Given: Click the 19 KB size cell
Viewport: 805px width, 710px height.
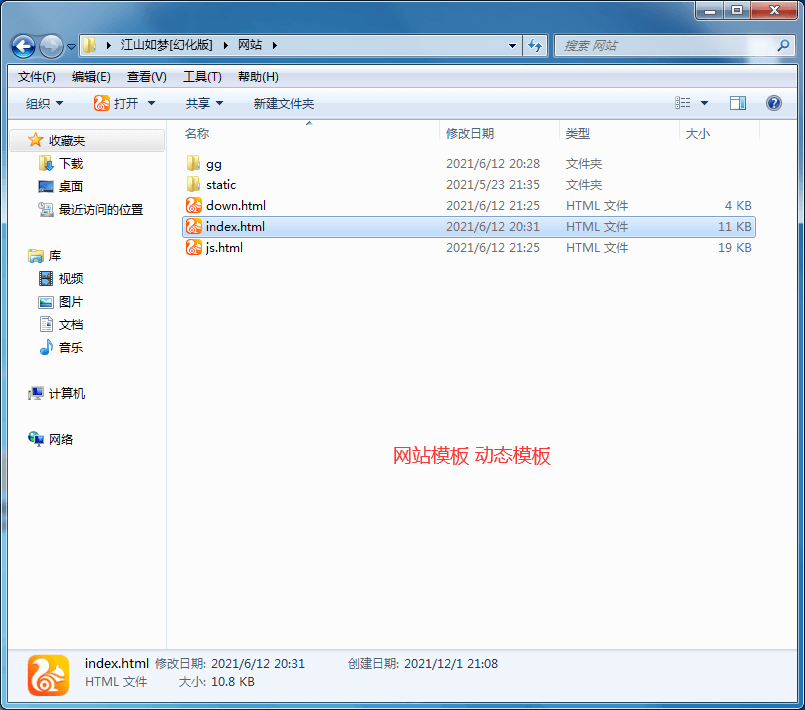Looking at the screenshot, I should tap(735, 248).
